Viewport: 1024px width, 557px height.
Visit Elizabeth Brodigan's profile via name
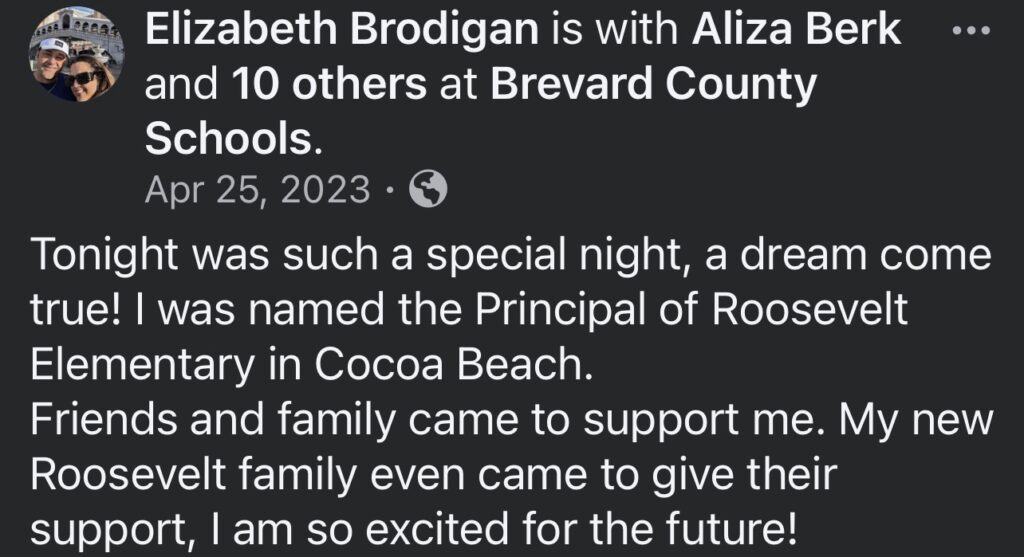point(343,32)
